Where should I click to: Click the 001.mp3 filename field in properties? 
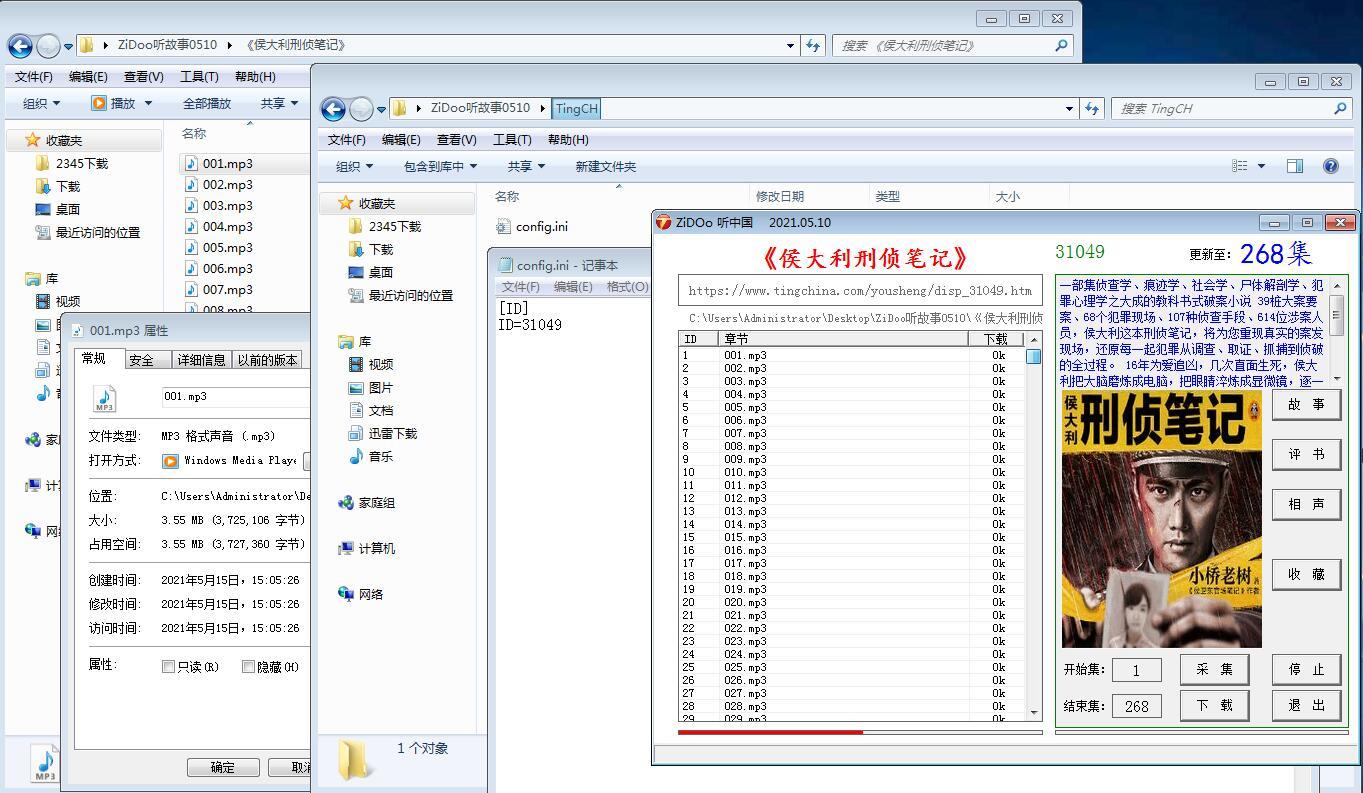coord(236,397)
